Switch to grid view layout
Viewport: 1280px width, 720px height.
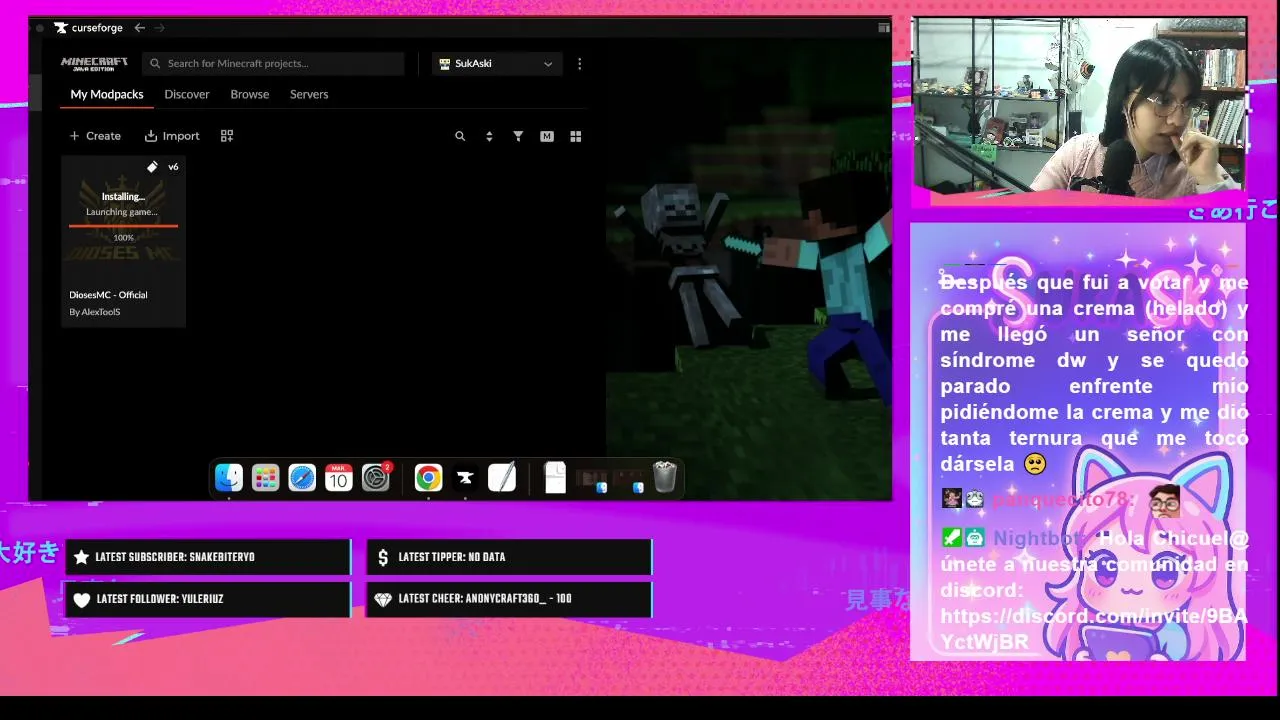576,136
